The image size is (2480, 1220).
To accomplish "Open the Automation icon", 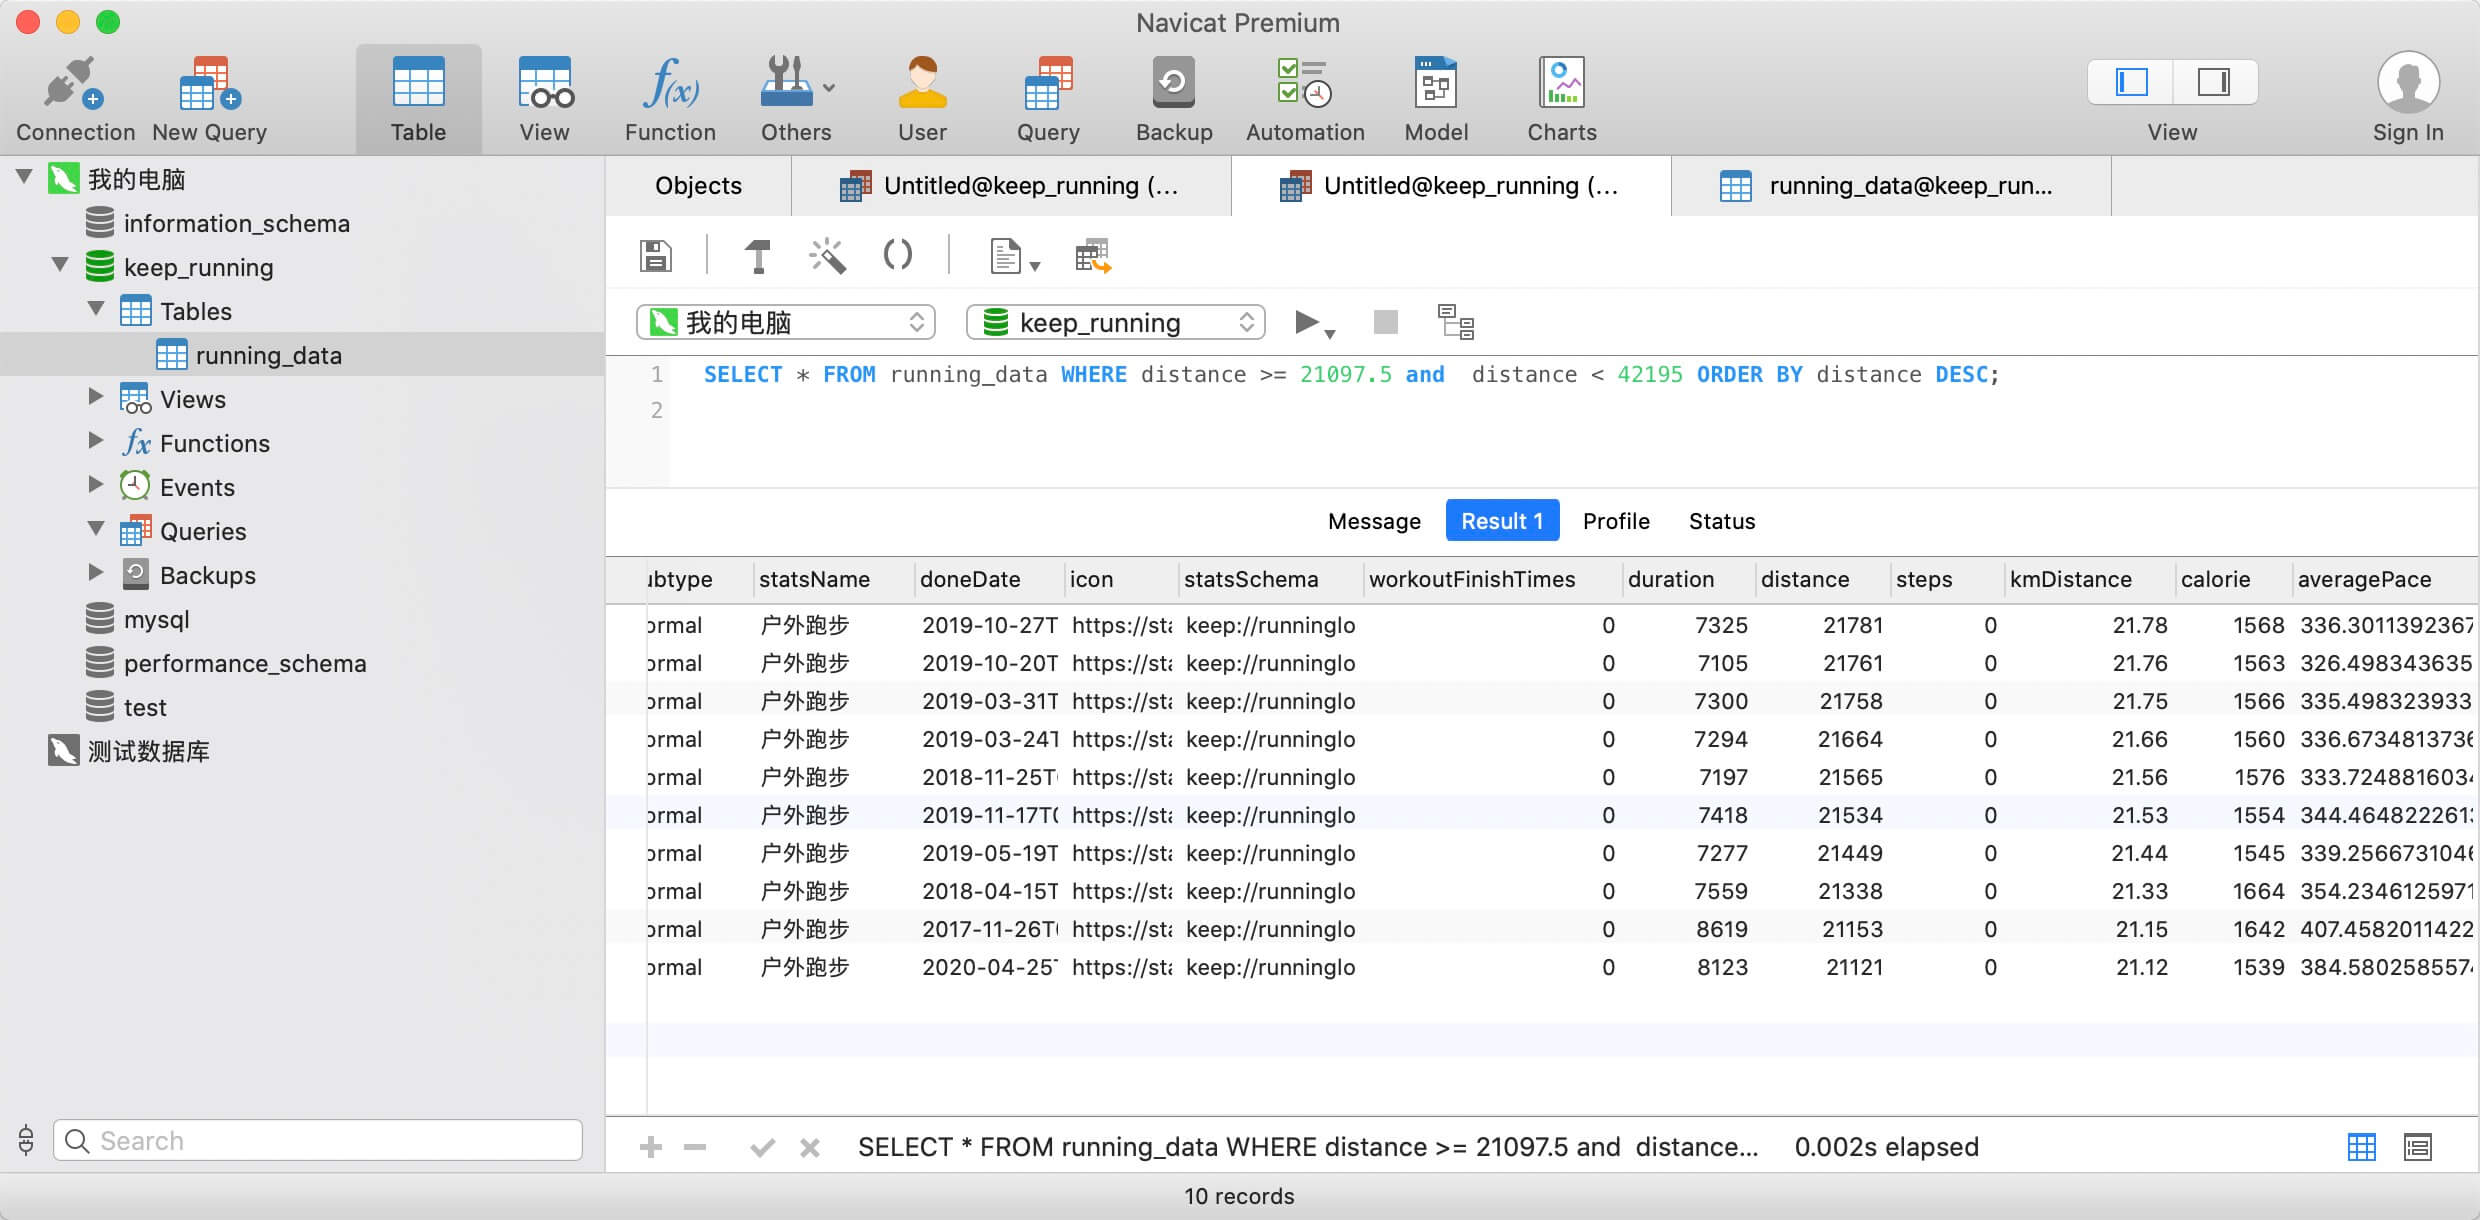I will (x=1305, y=100).
